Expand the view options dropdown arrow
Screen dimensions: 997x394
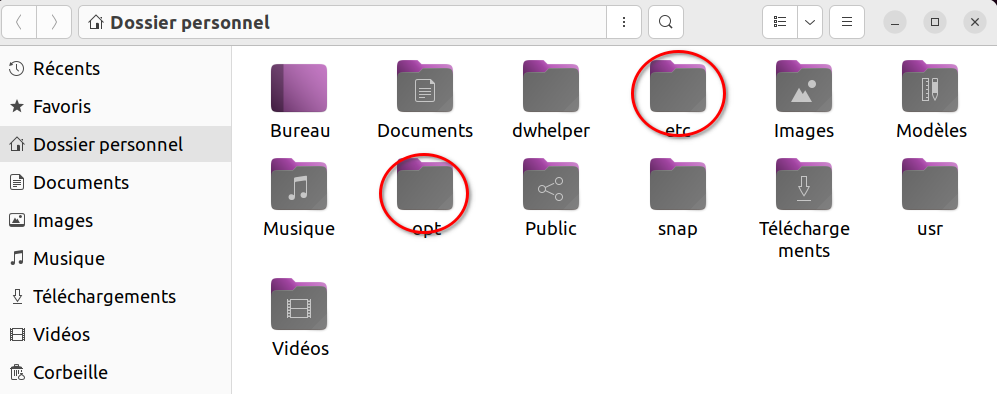point(810,22)
